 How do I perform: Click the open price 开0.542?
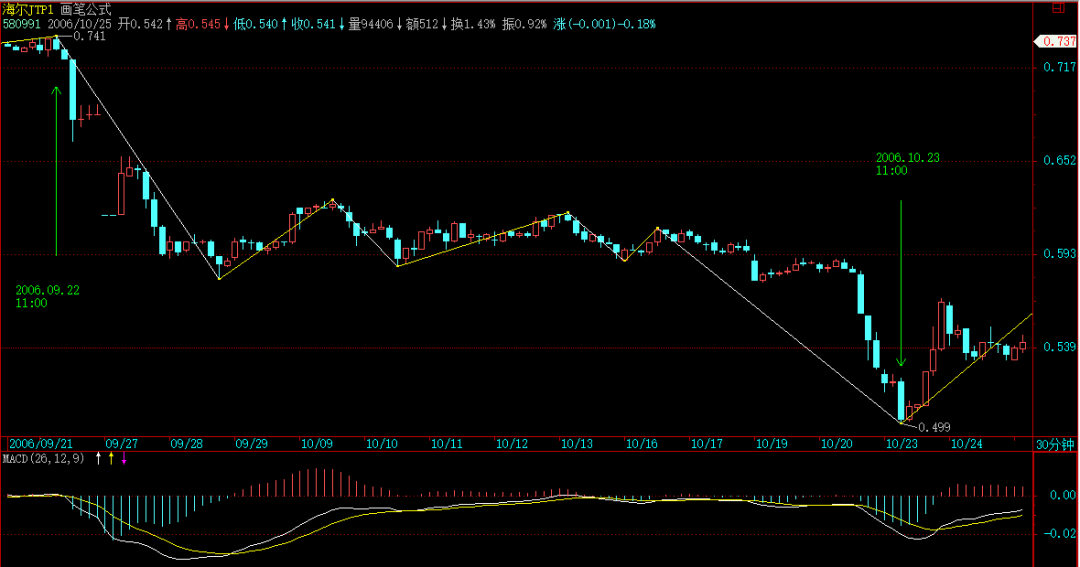(140, 24)
